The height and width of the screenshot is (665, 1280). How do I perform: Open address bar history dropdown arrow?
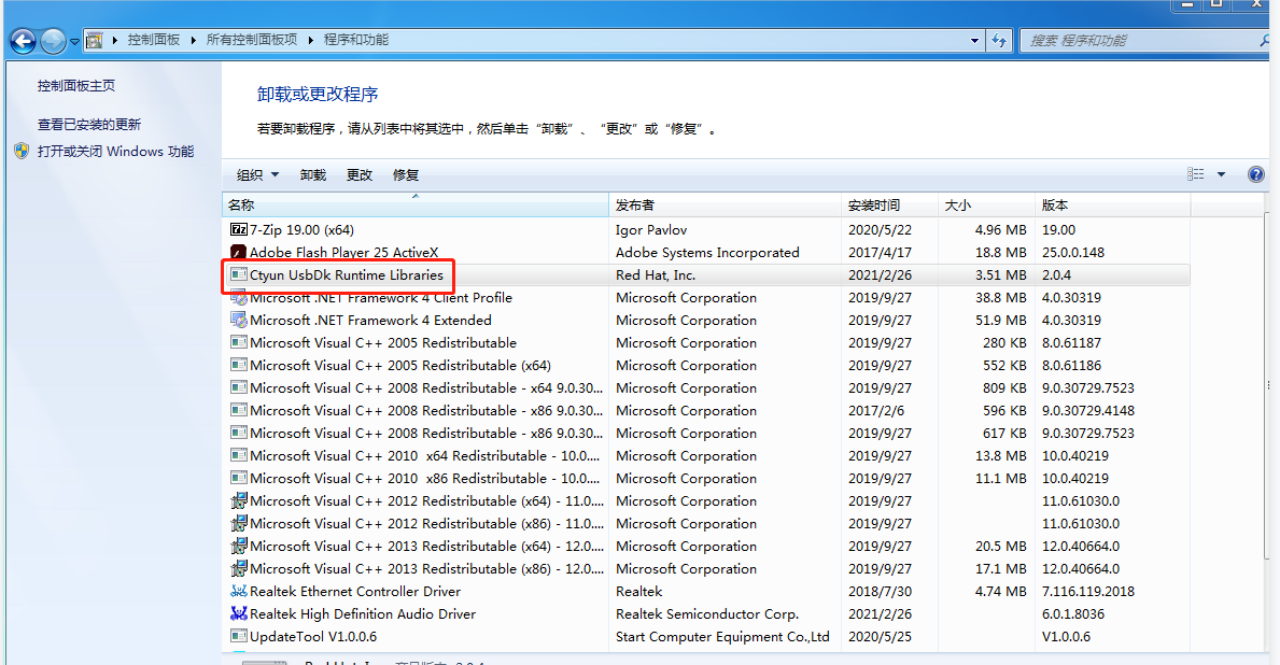click(x=975, y=41)
